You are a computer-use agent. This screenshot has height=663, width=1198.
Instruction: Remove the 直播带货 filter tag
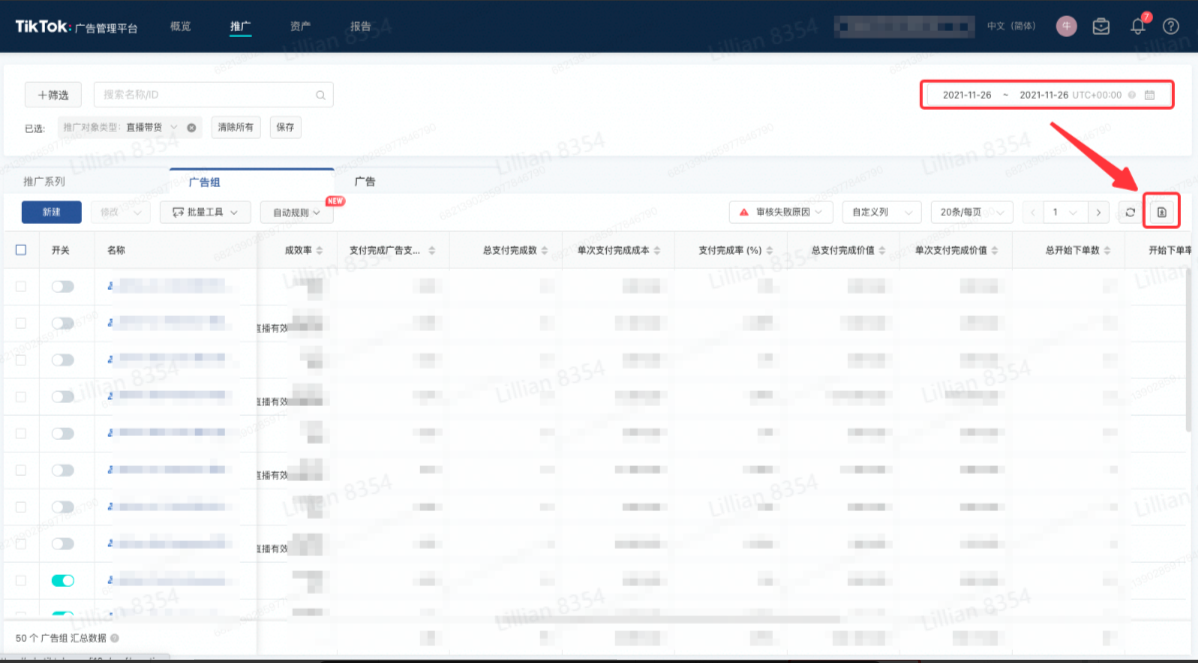tap(191, 128)
